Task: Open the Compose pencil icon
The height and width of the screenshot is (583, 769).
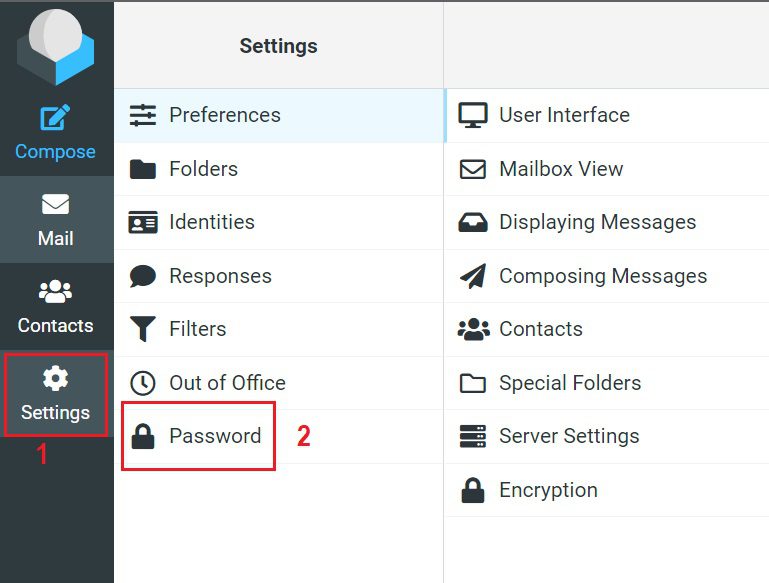Action: click(x=55, y=118)
